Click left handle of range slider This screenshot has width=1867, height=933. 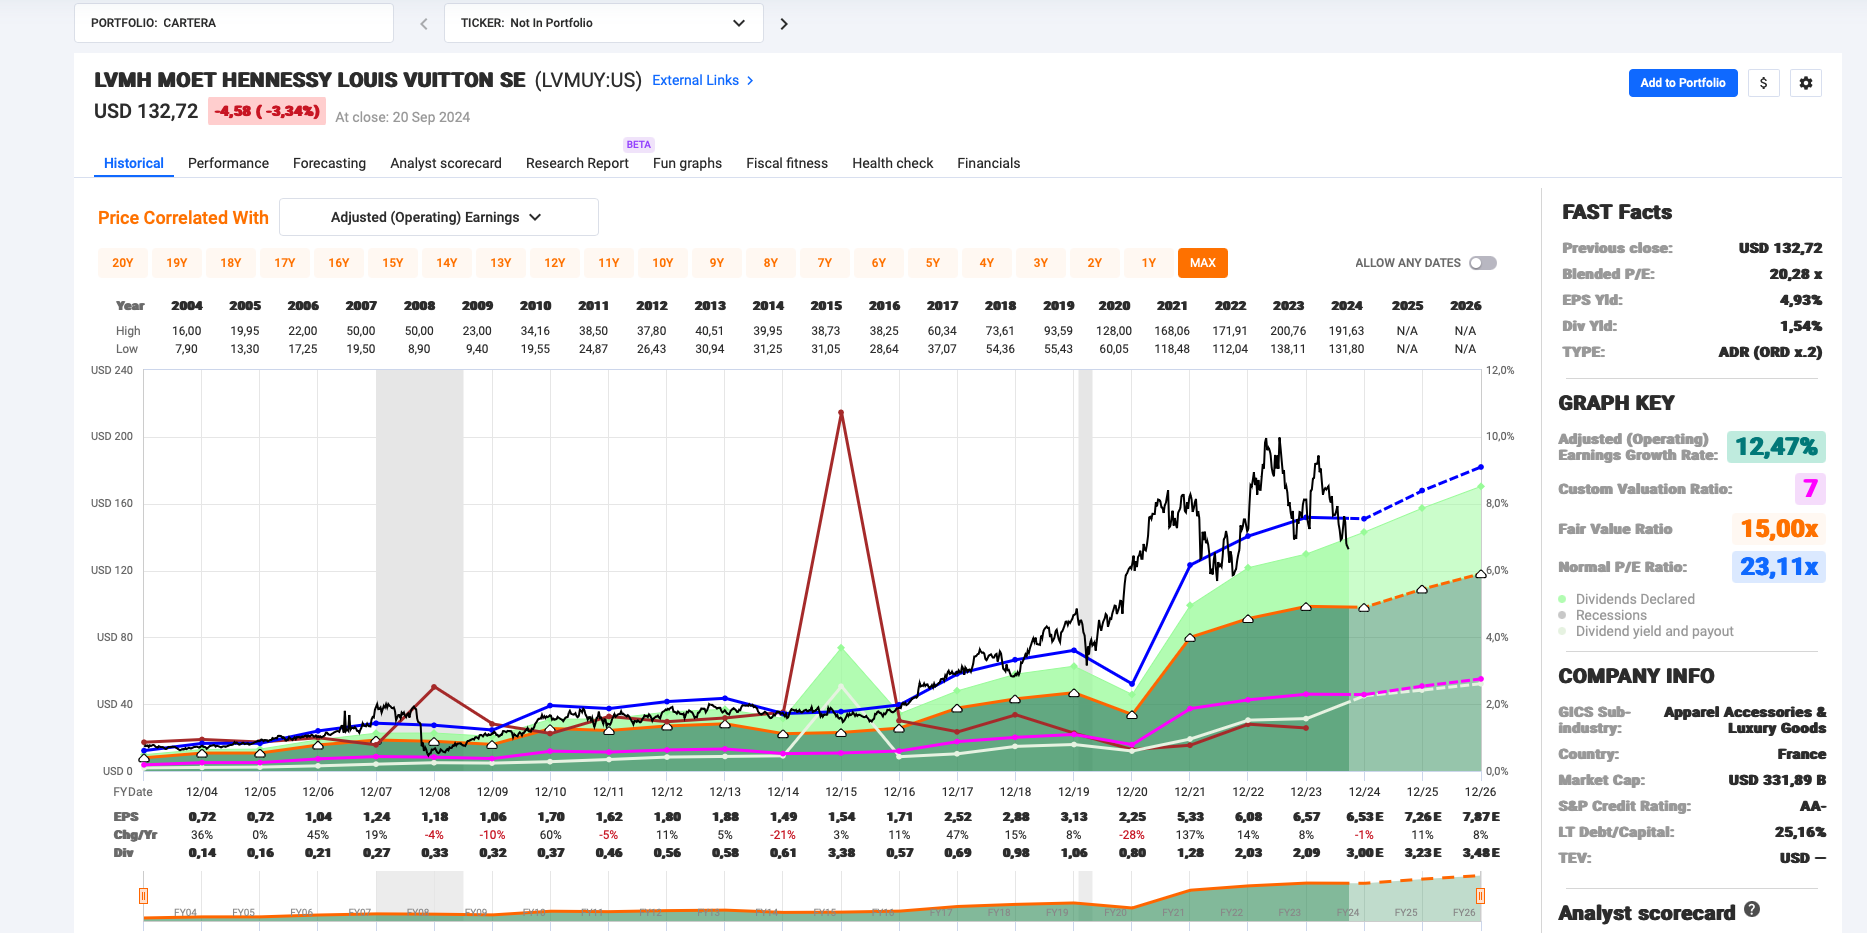(144, 896)
